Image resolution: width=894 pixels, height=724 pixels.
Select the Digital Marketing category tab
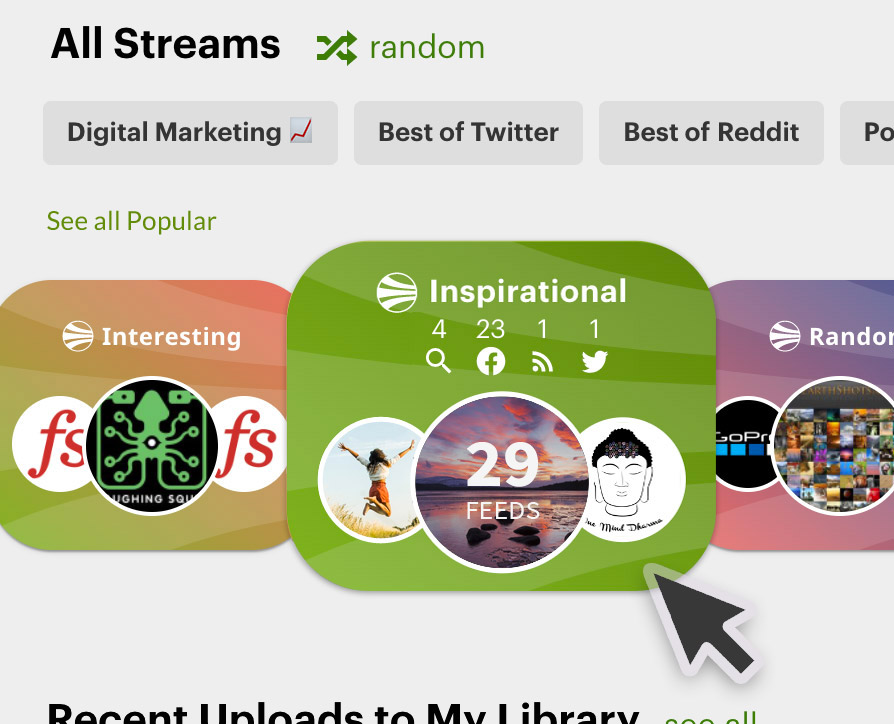tap(190, 133)
